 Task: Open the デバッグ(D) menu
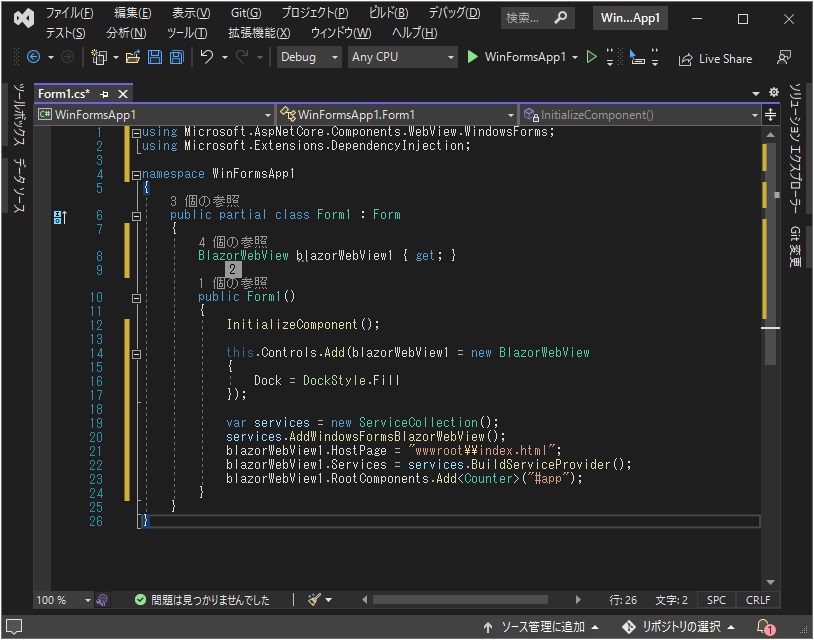click(453, 13)
